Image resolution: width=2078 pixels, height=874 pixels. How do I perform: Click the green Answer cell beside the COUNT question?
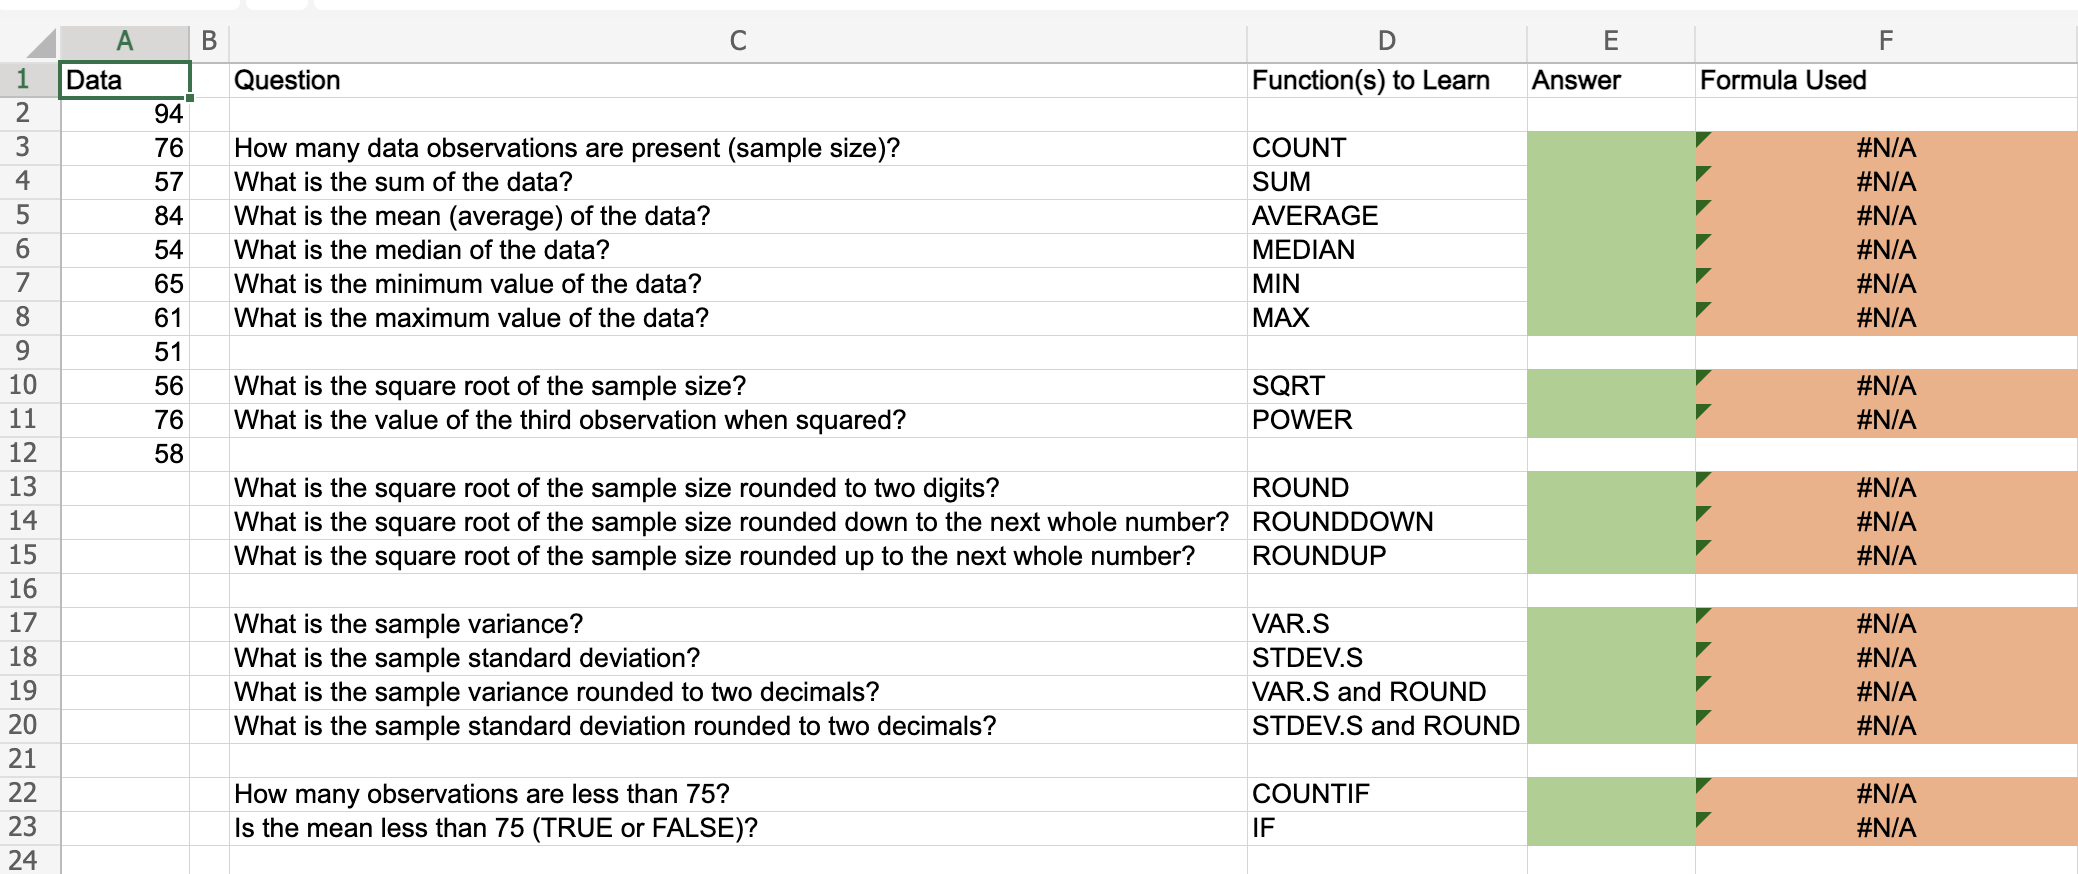click(x=1610, y=148)
